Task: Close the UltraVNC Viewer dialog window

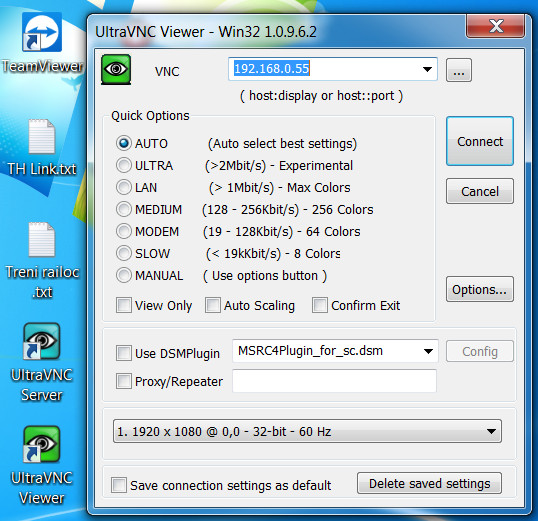Action: [x=495, y=26]
